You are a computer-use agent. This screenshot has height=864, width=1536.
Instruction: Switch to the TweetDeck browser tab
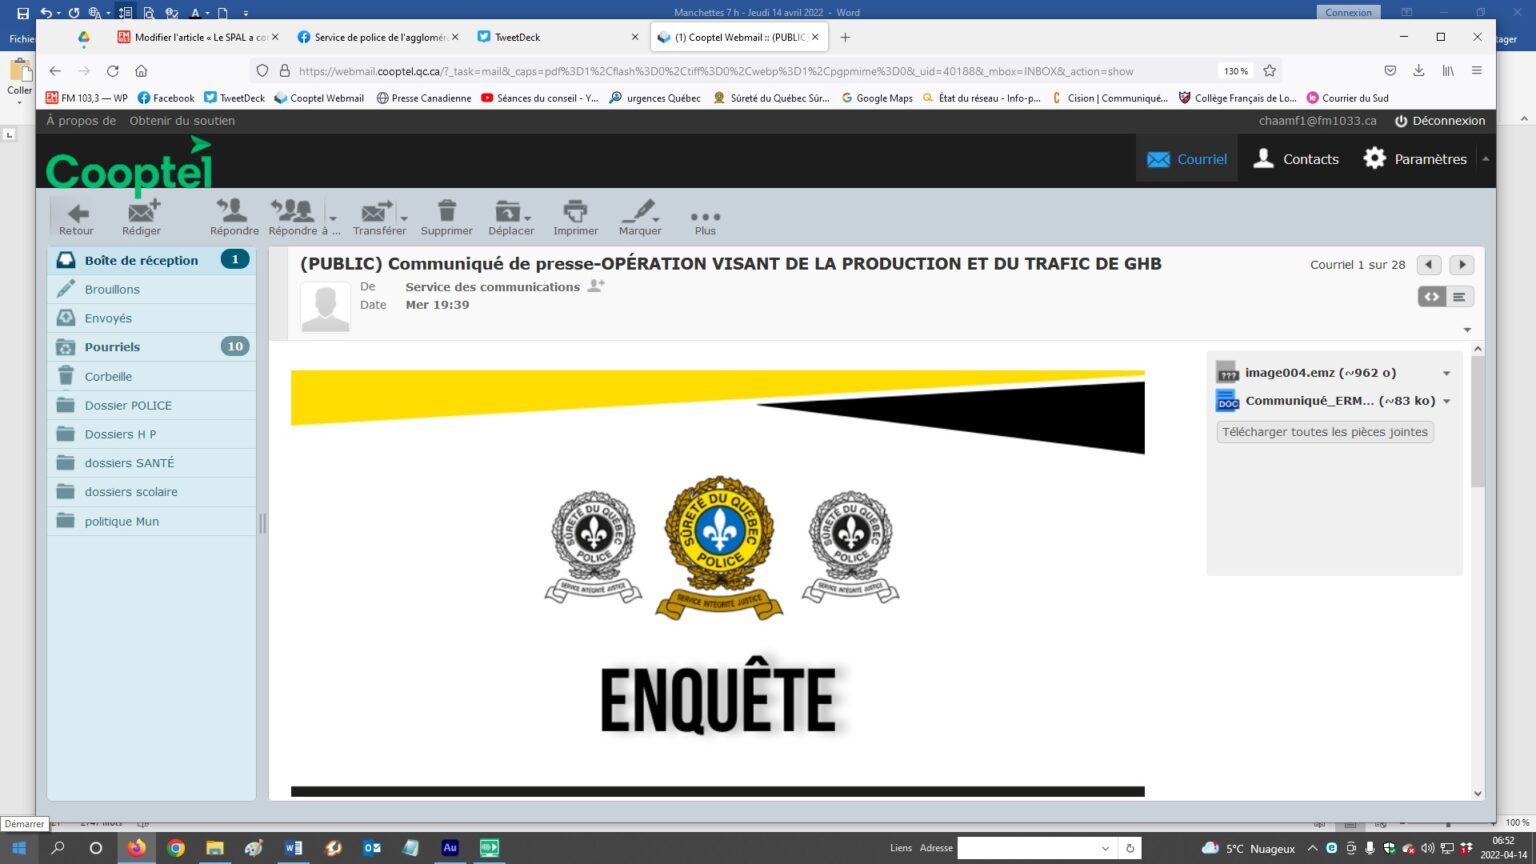[517, 37]
